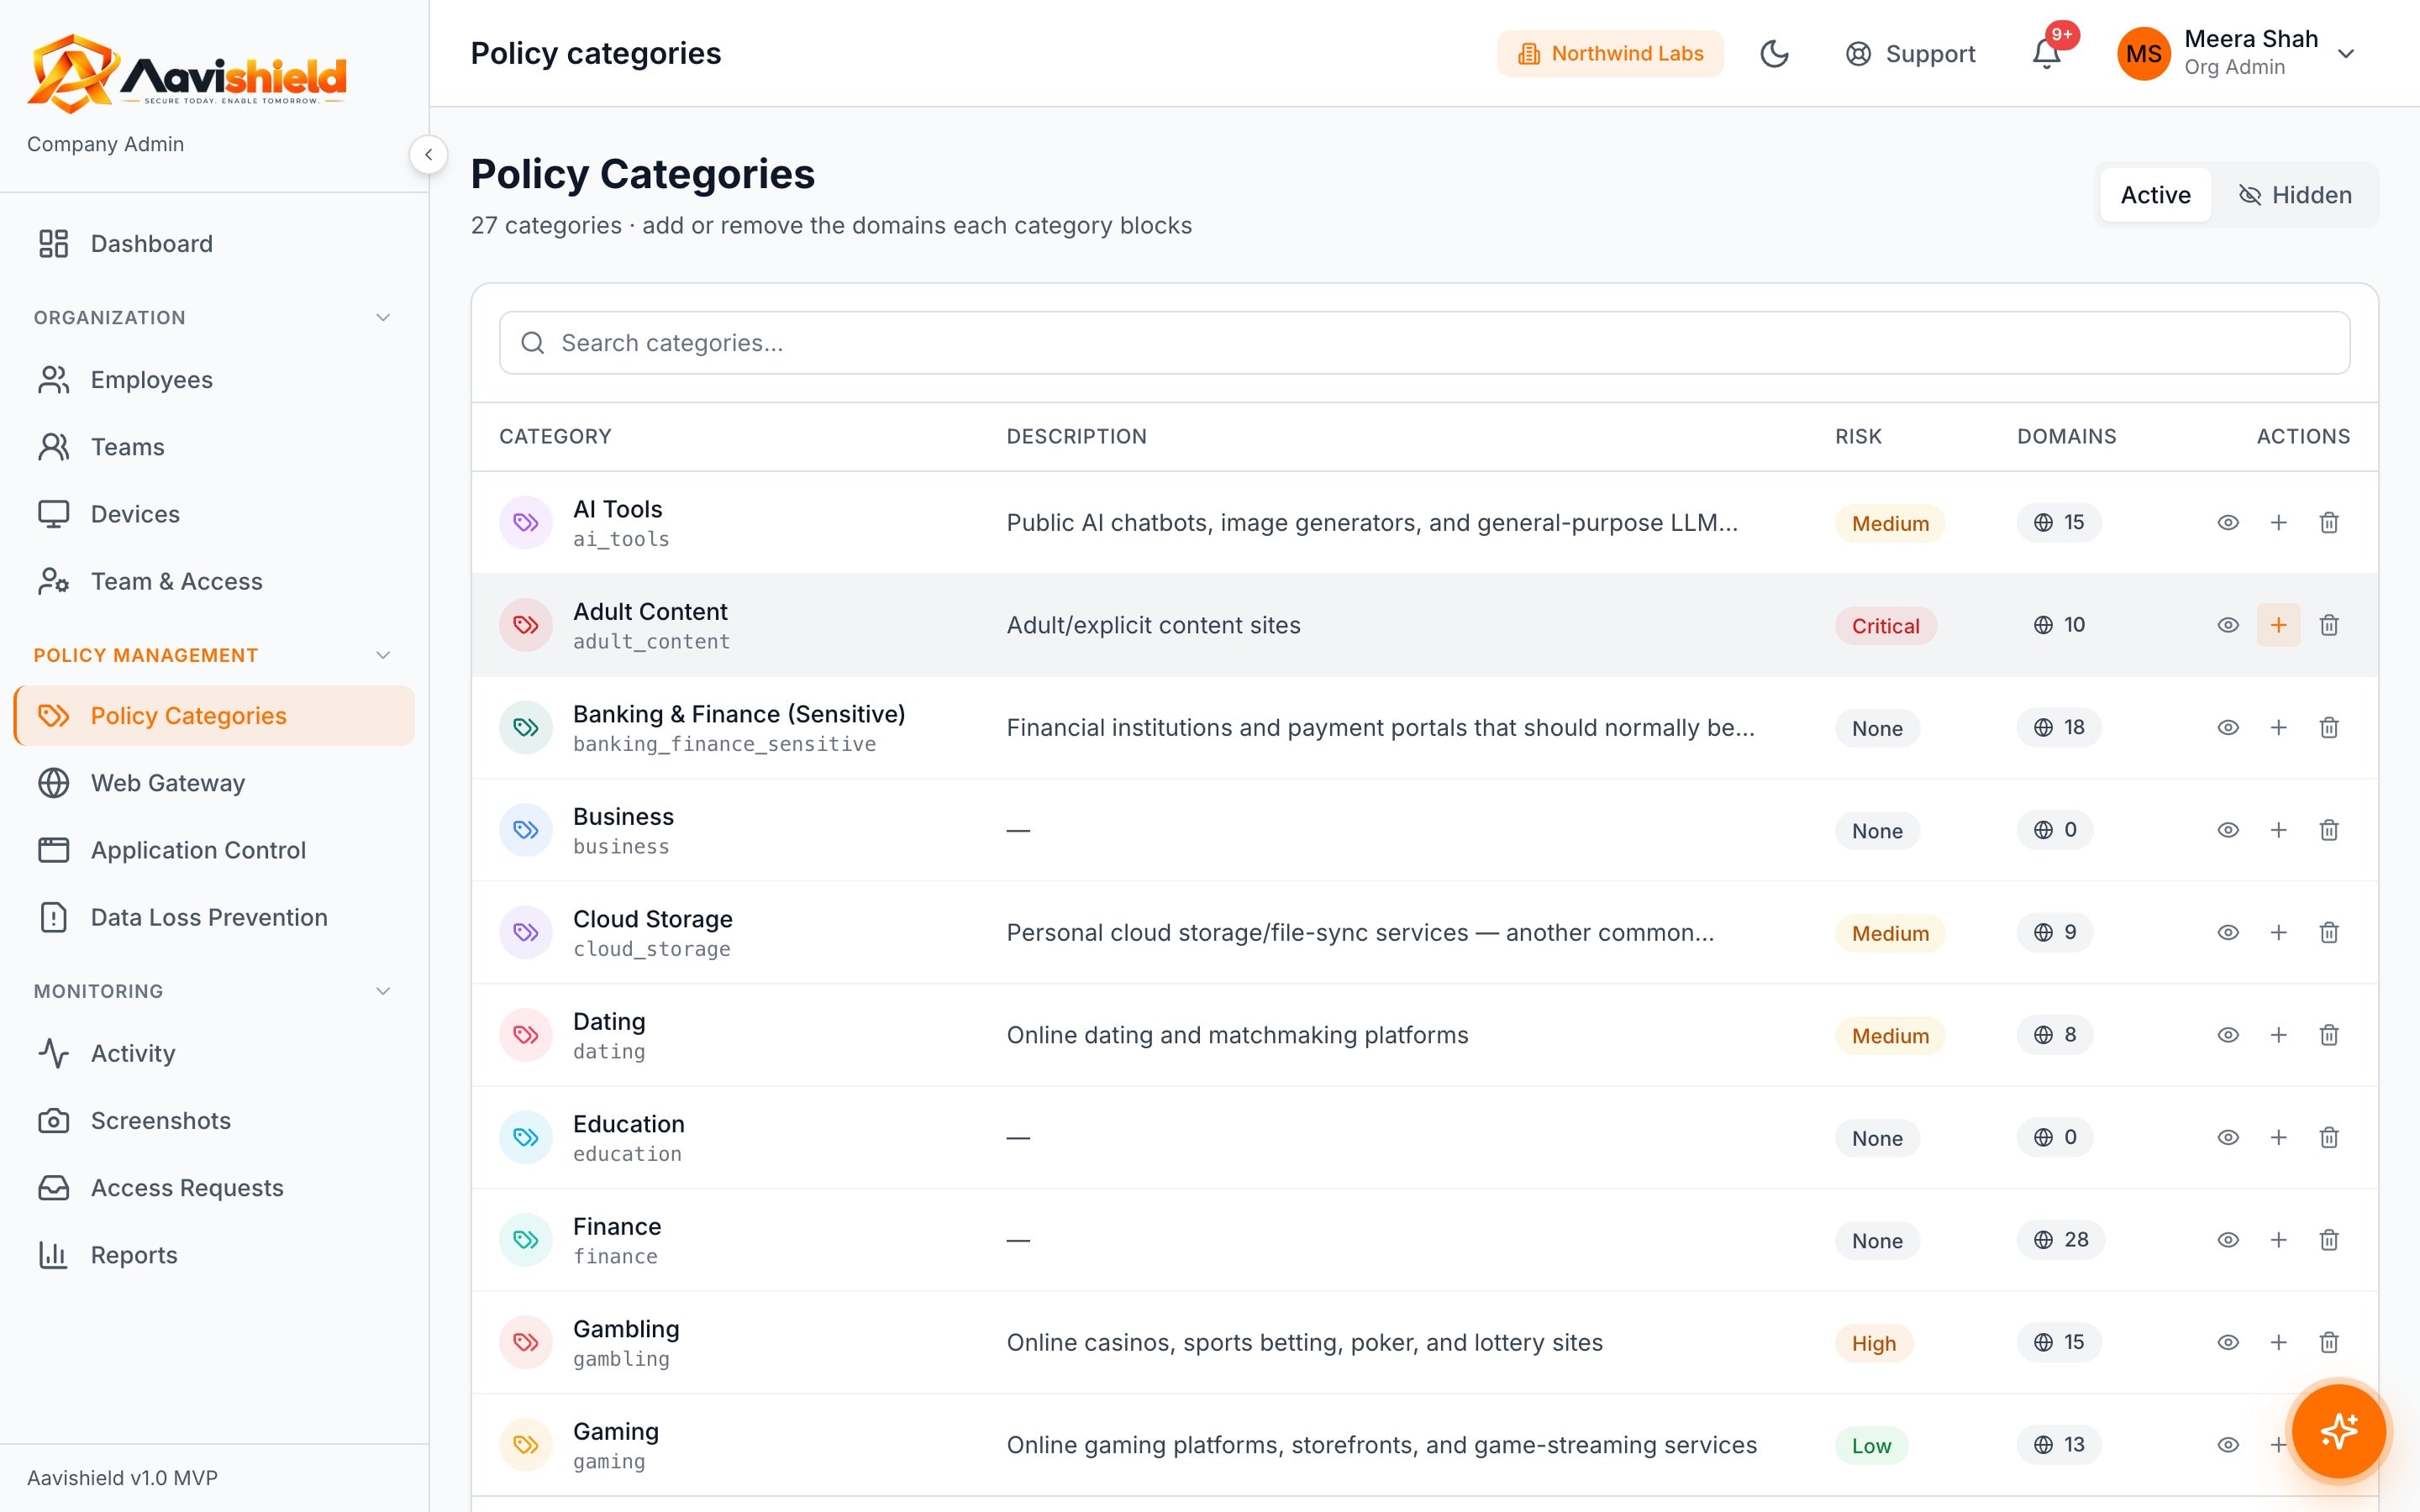
Task: Open the Northwind Labs organization switcher
Action: [x=1610, y=53]
